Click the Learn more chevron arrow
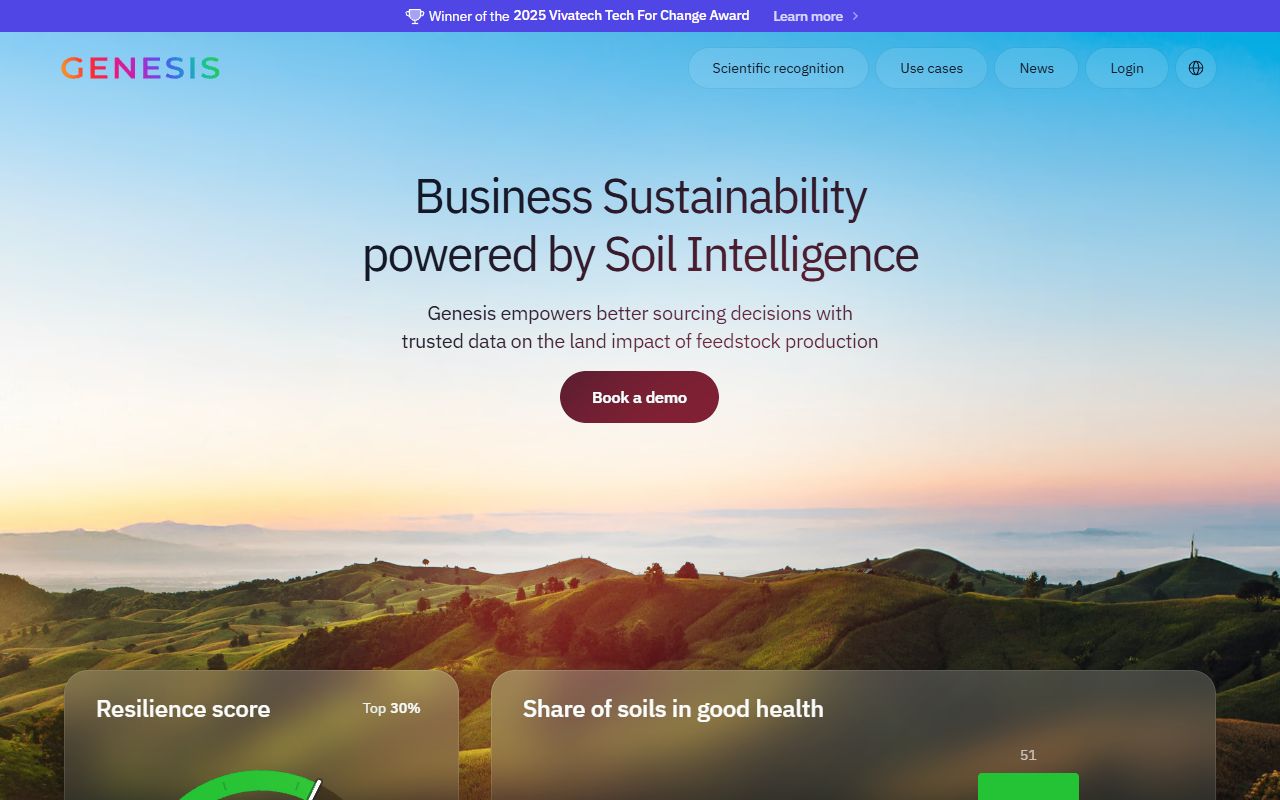This screenshot has width=1280, height=800. (x=855, y=16)
